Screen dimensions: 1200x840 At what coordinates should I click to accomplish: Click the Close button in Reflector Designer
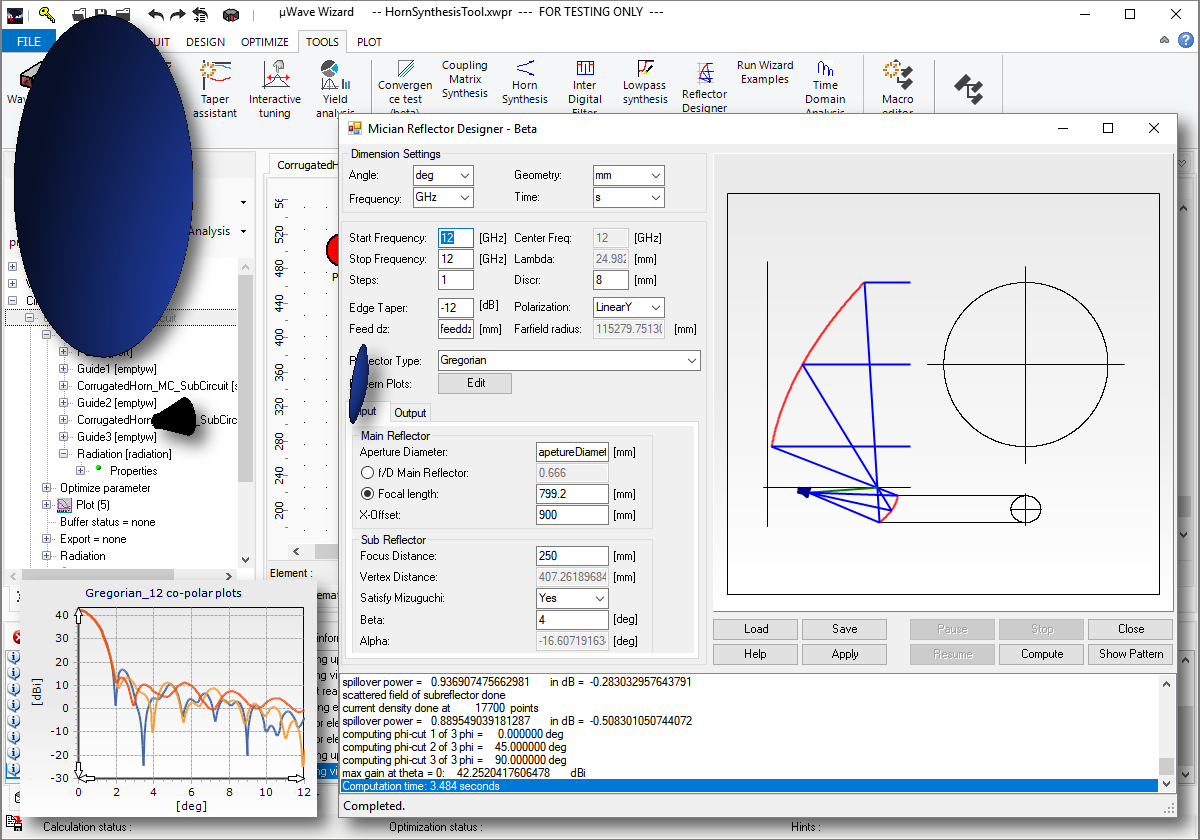(x=1131, y=629)
